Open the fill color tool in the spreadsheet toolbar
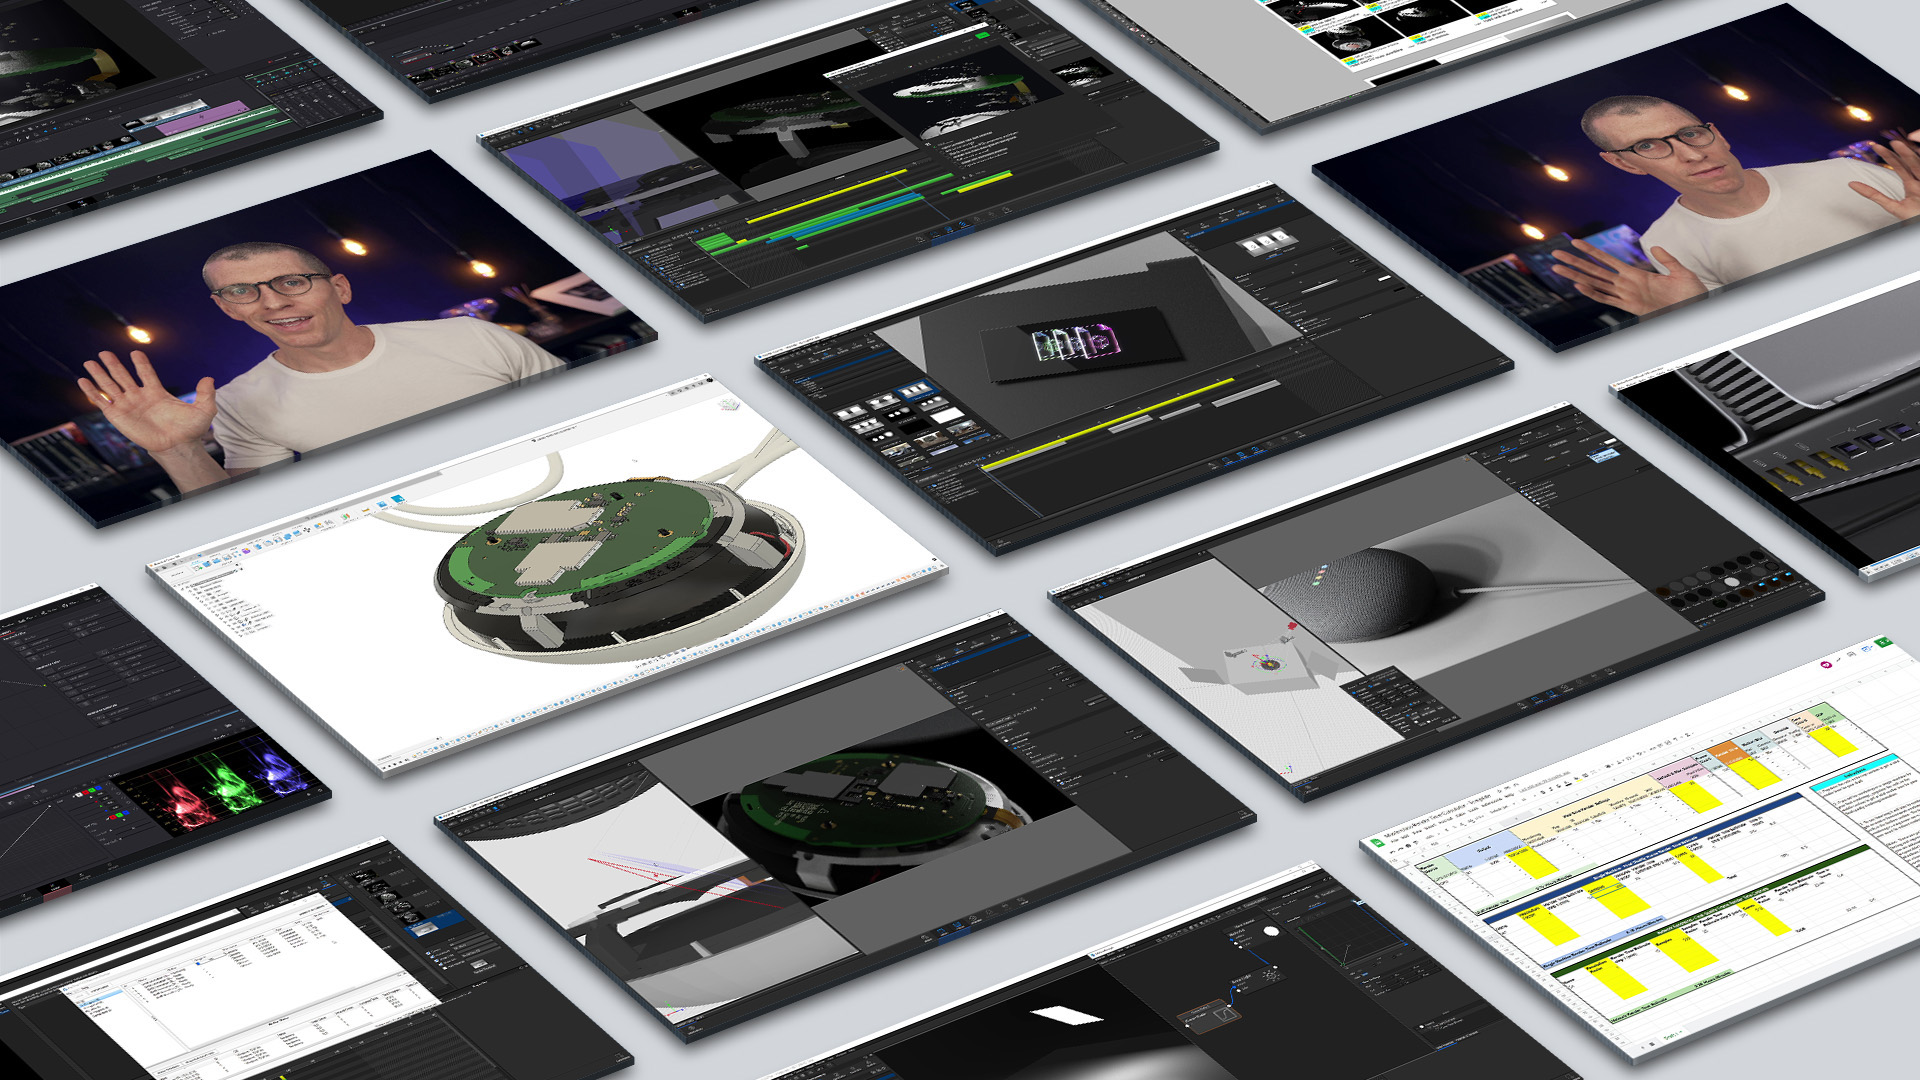Image resolution: width=1920 pixels, height=1080 pixels. pos(1579,779)
